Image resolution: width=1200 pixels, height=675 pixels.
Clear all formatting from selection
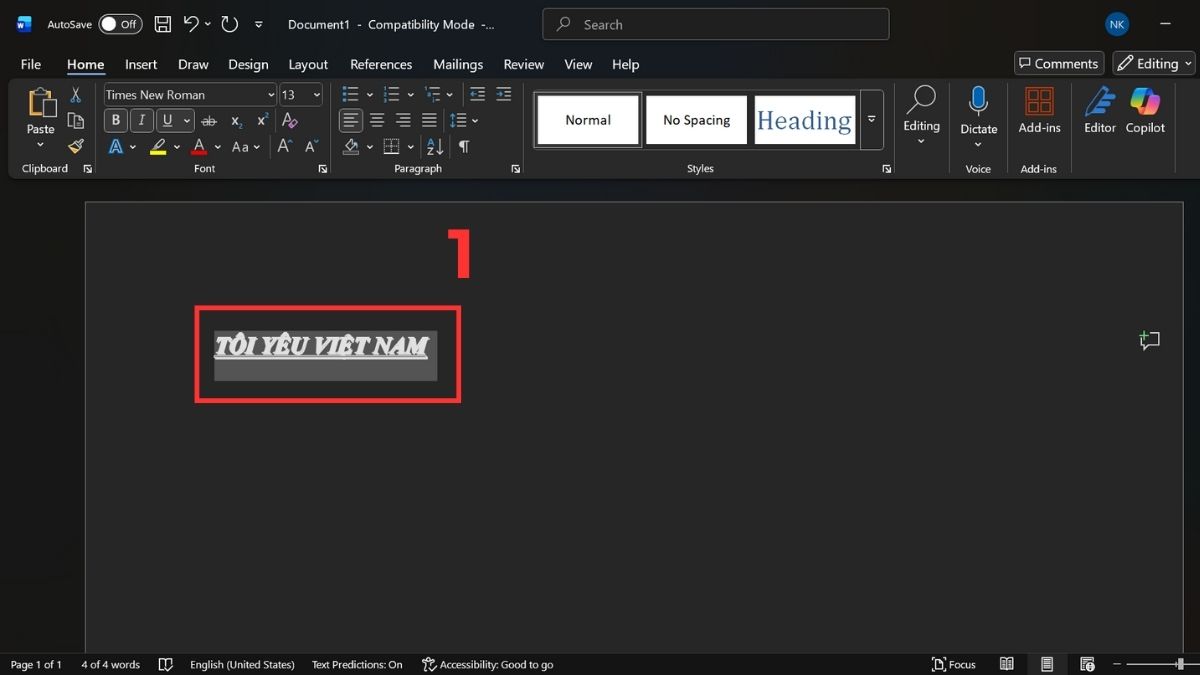click(290, 120)
